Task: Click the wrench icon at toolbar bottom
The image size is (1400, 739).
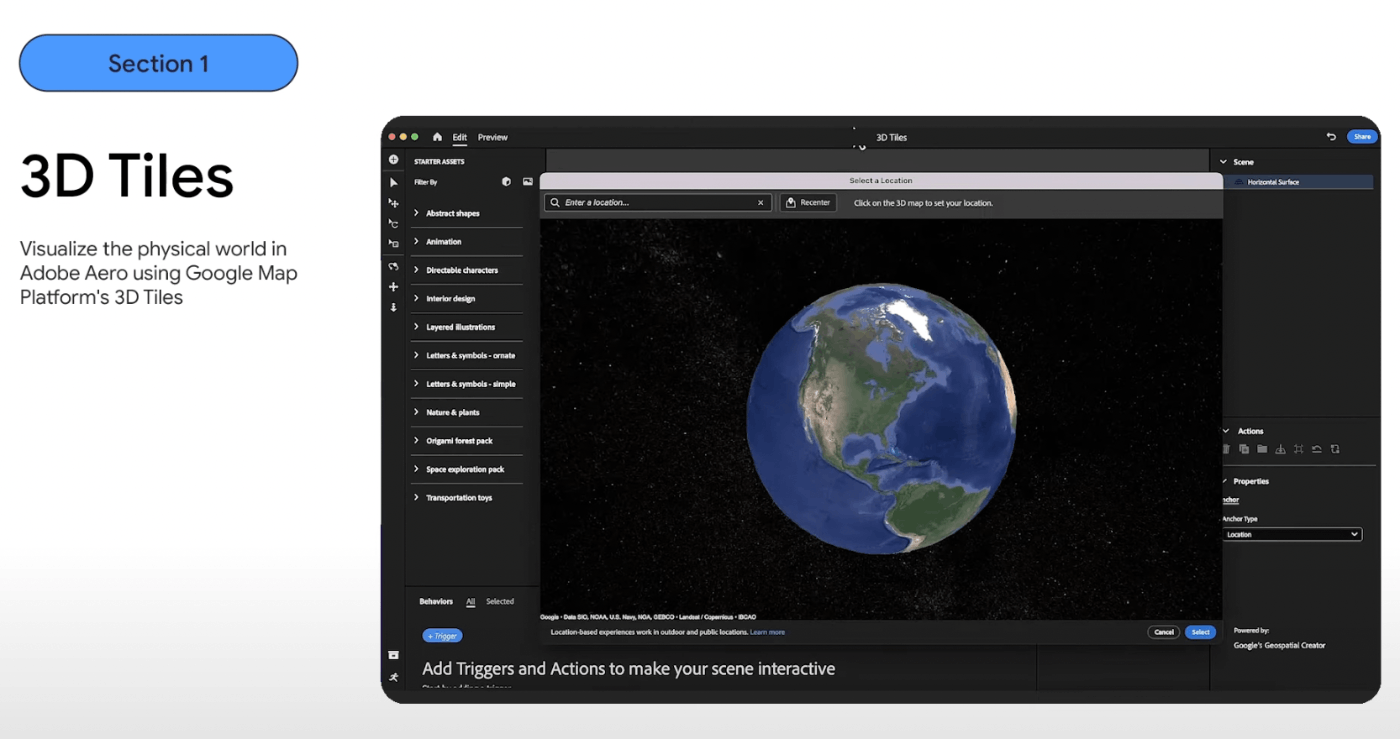Action: pos(393,677)
